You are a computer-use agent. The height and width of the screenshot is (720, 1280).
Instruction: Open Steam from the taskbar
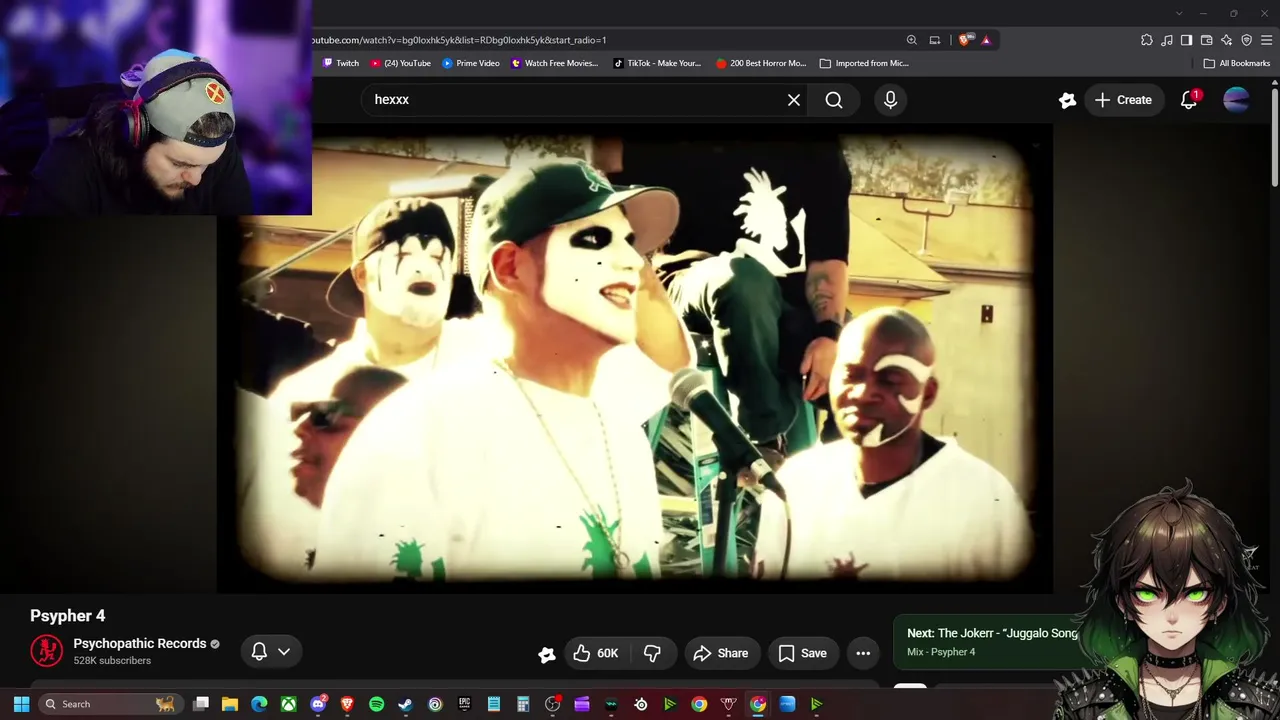click(x=405, y=704)
